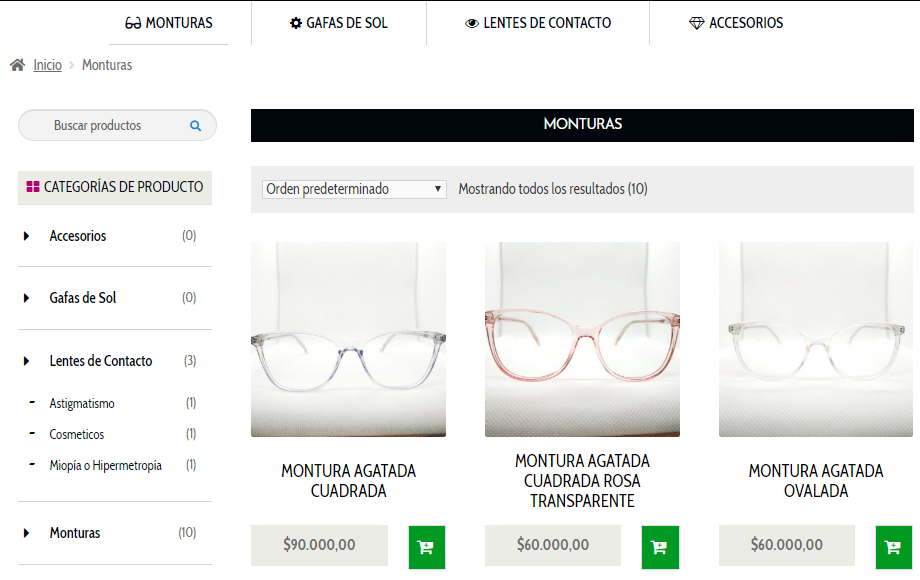Open the Gafas de Sol menu tab

(339, 23)
